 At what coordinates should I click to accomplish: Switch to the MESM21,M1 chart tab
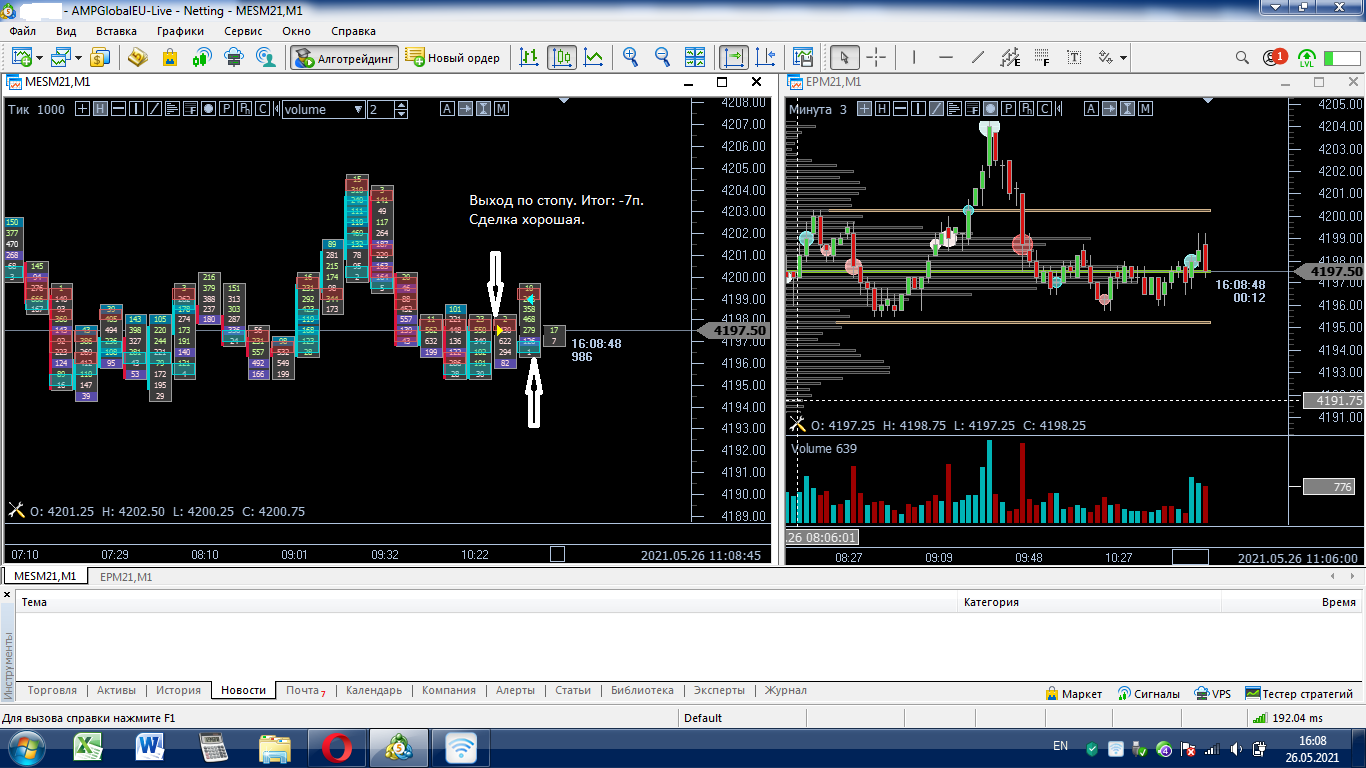pyautogui.click(x=45, y=576)
